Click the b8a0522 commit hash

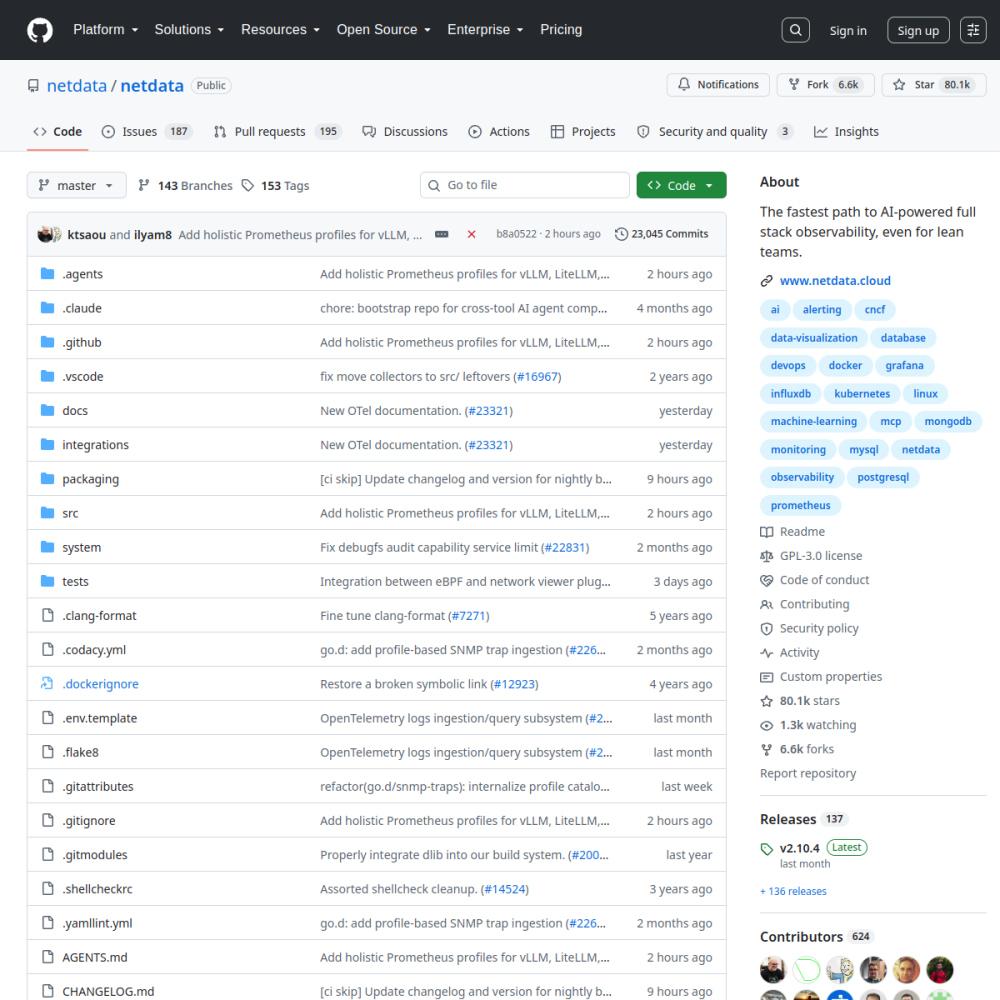[517, 234]
